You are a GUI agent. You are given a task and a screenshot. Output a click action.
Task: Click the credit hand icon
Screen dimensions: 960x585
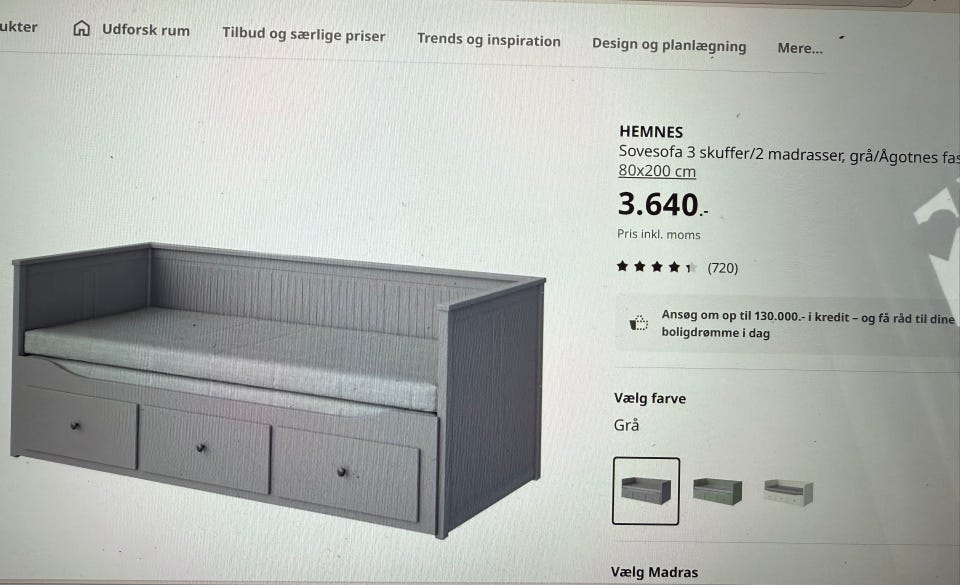click(639, 322)
